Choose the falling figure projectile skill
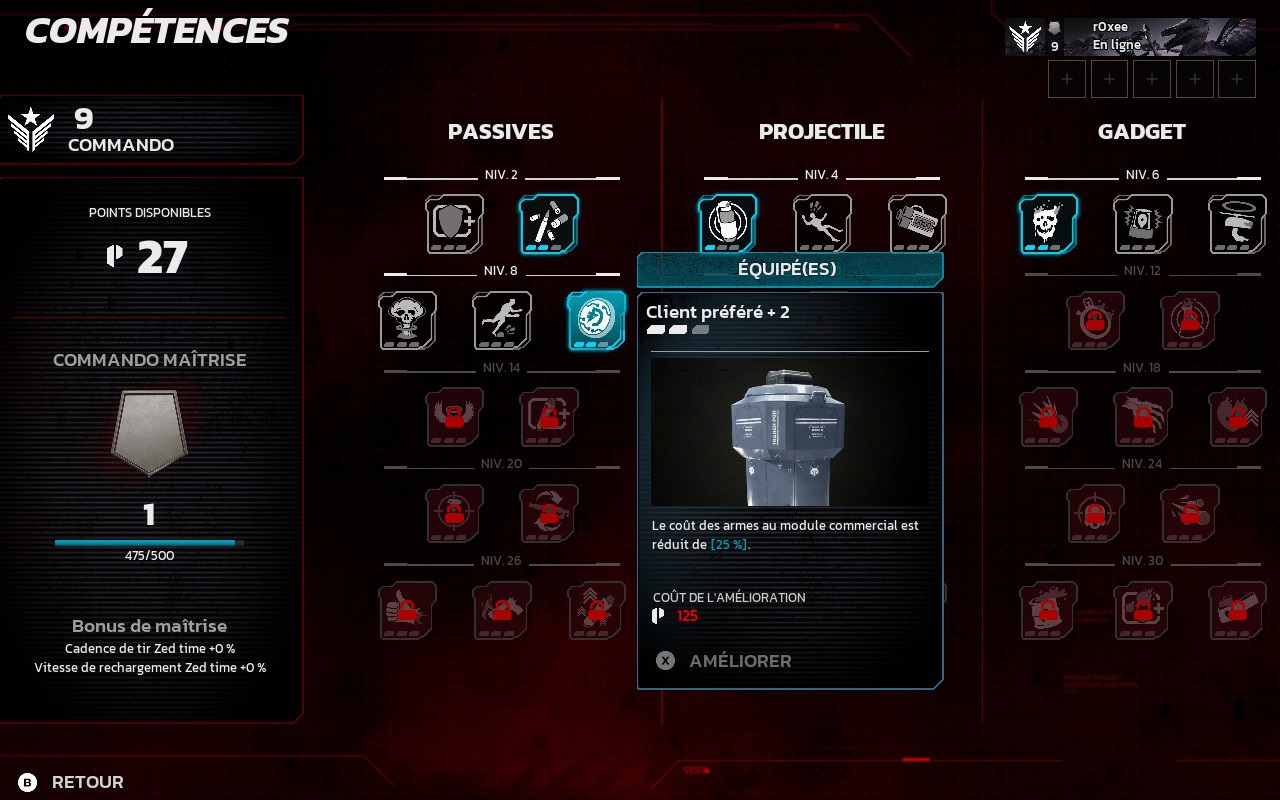This screenshot has height=800, width=1280. pos(823,223)
